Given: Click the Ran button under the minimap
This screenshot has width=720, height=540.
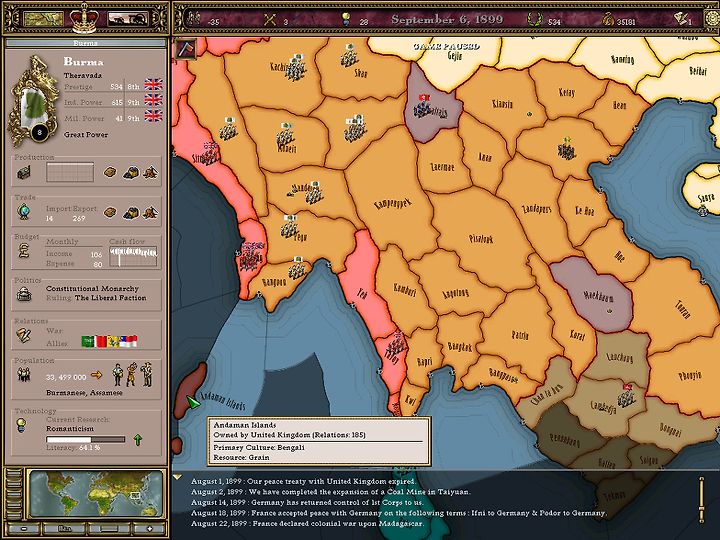Looking at the screenshot, I should click(65, 529).
